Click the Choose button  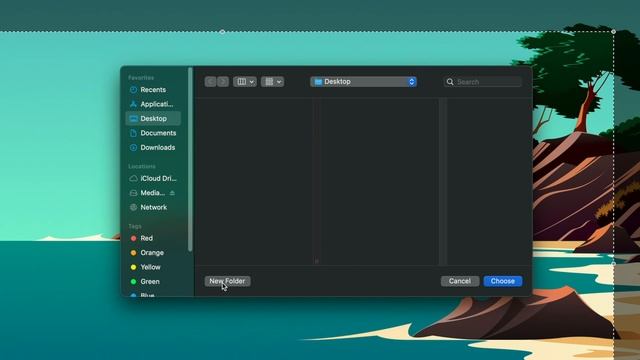click(502, 281)
